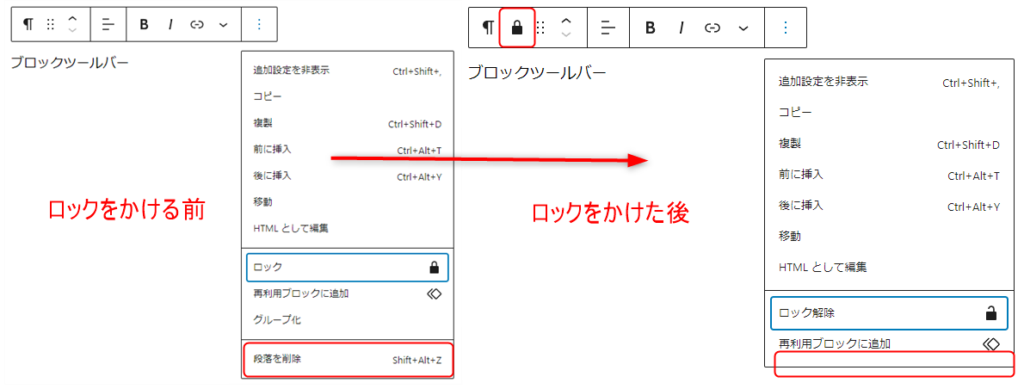Expand more formatting chevron in left toolbar
The image size is (1024, 389).
[223, 25]
